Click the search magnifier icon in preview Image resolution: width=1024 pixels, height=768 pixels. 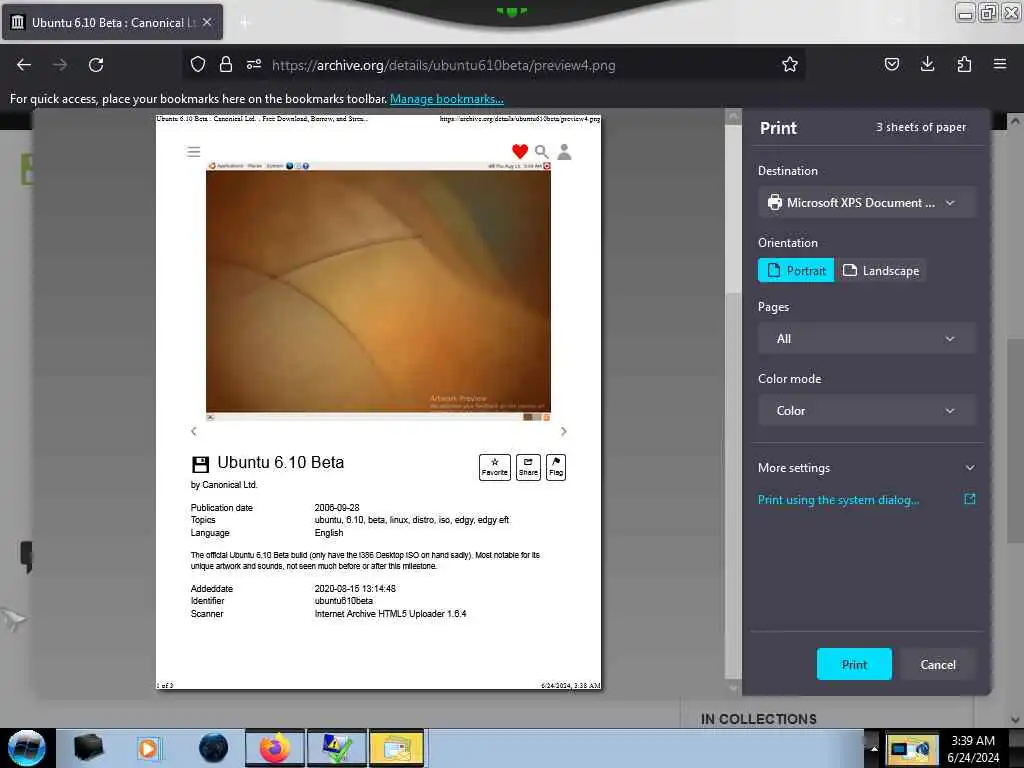coord(541,152)
